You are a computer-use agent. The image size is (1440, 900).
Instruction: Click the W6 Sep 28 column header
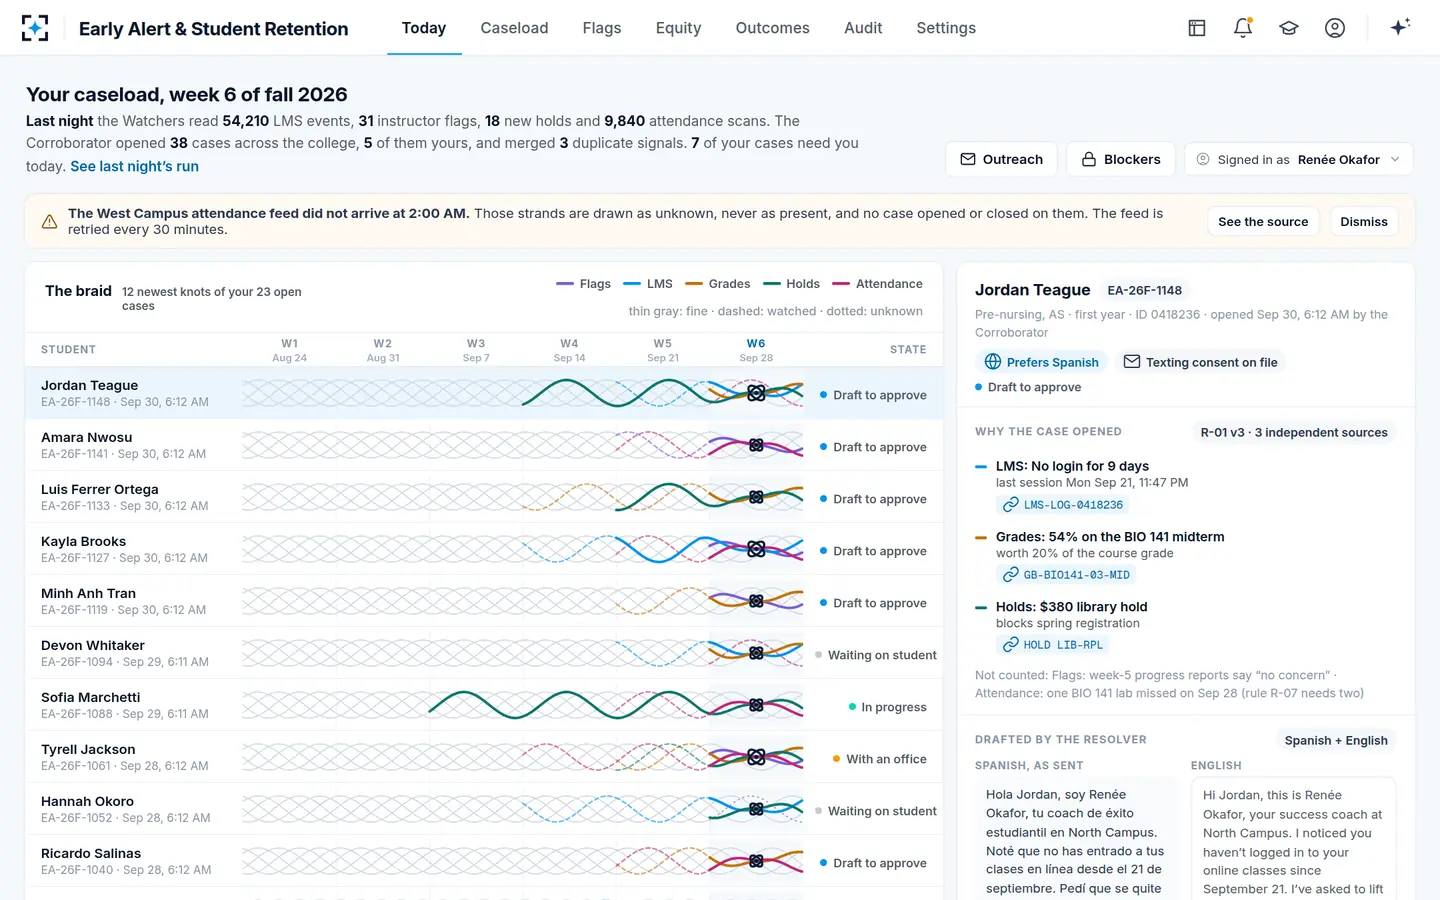756,350
